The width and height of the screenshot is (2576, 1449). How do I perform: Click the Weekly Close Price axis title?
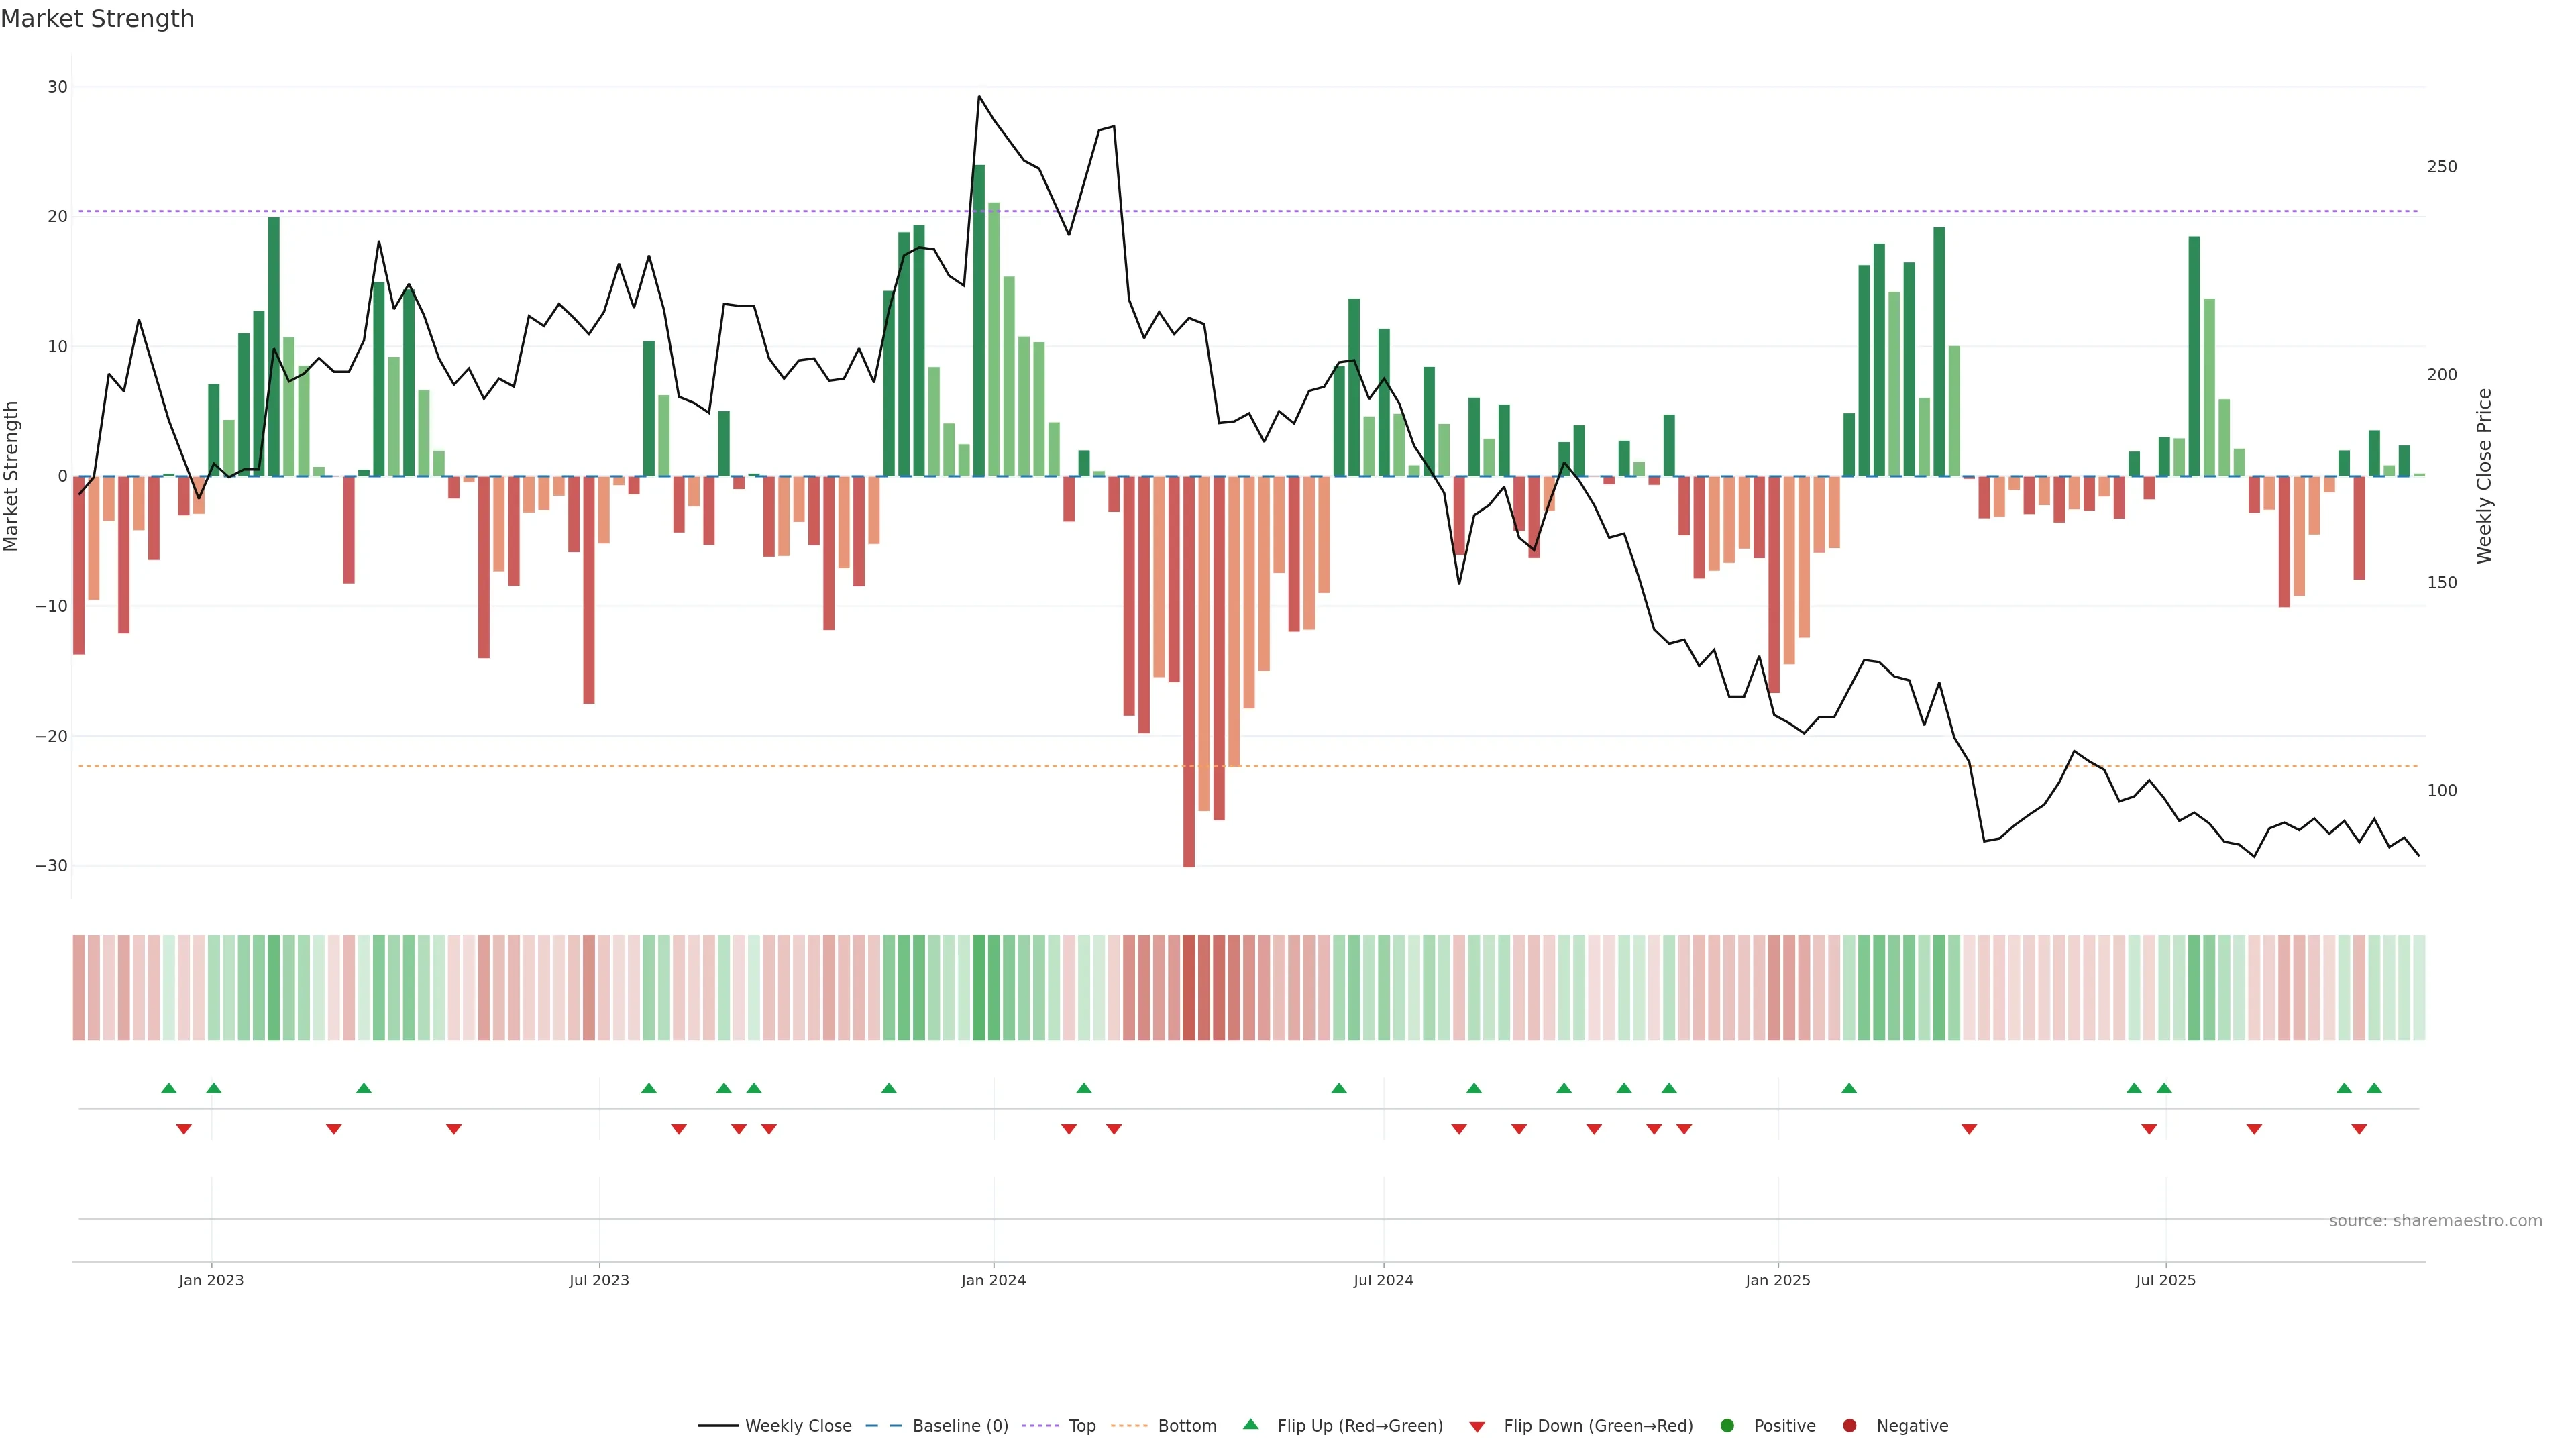coord(2484,476)
